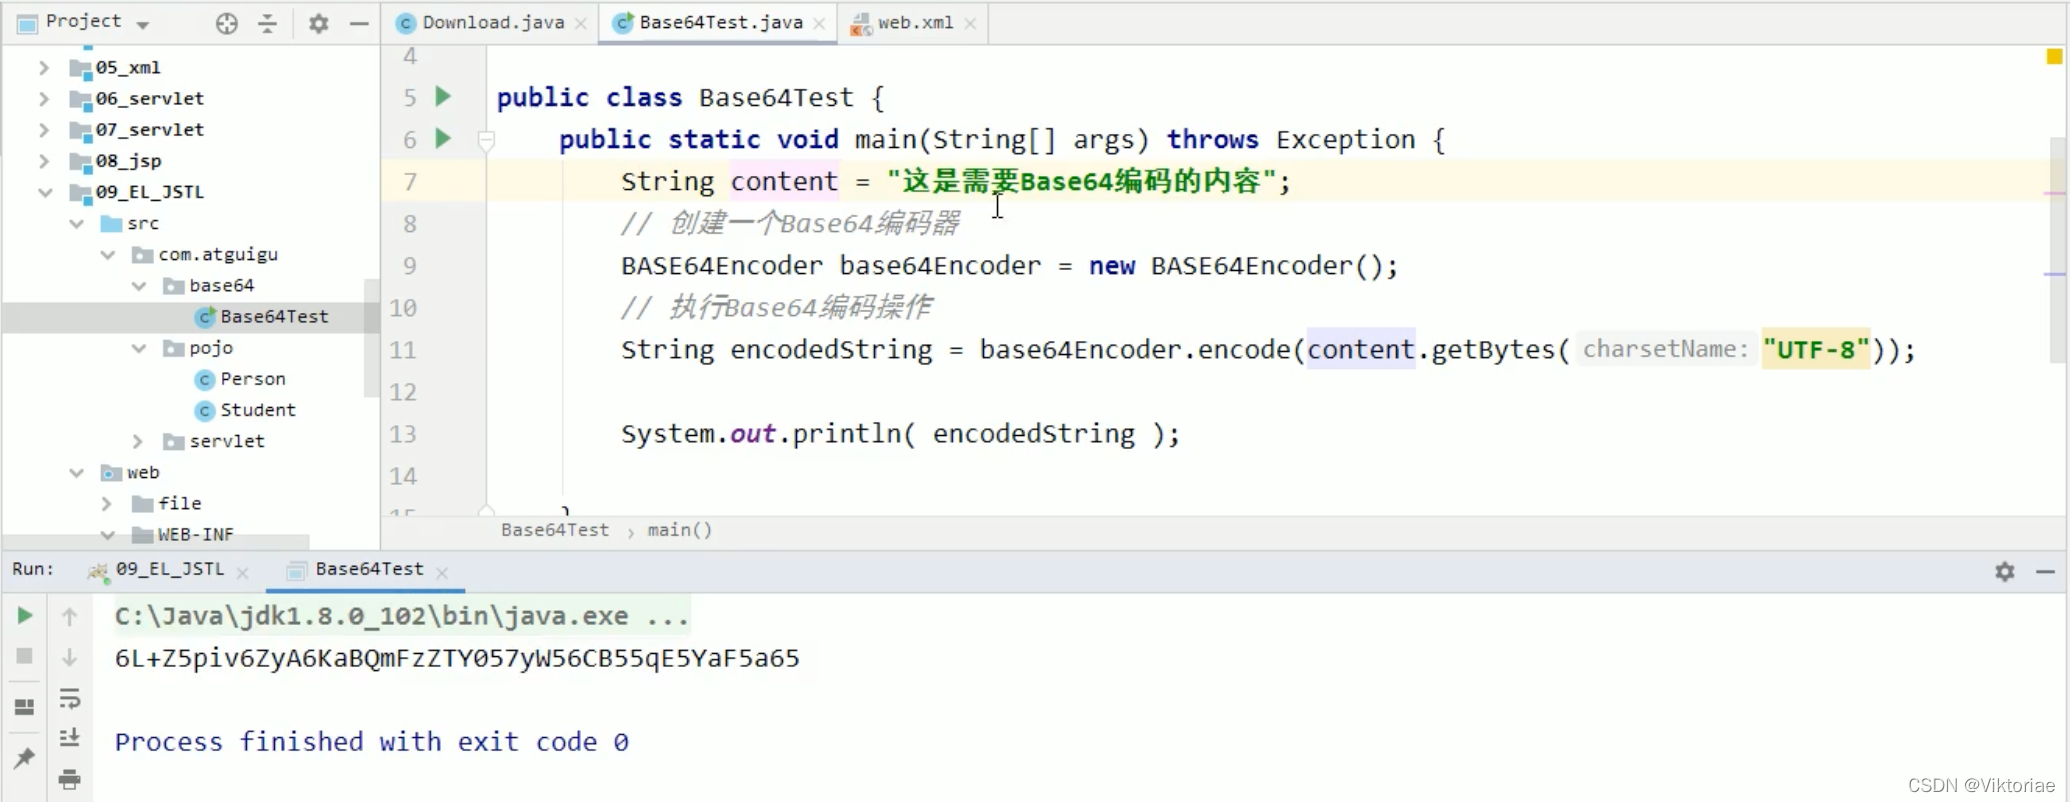Click the print console icon

tap(69, 779)
